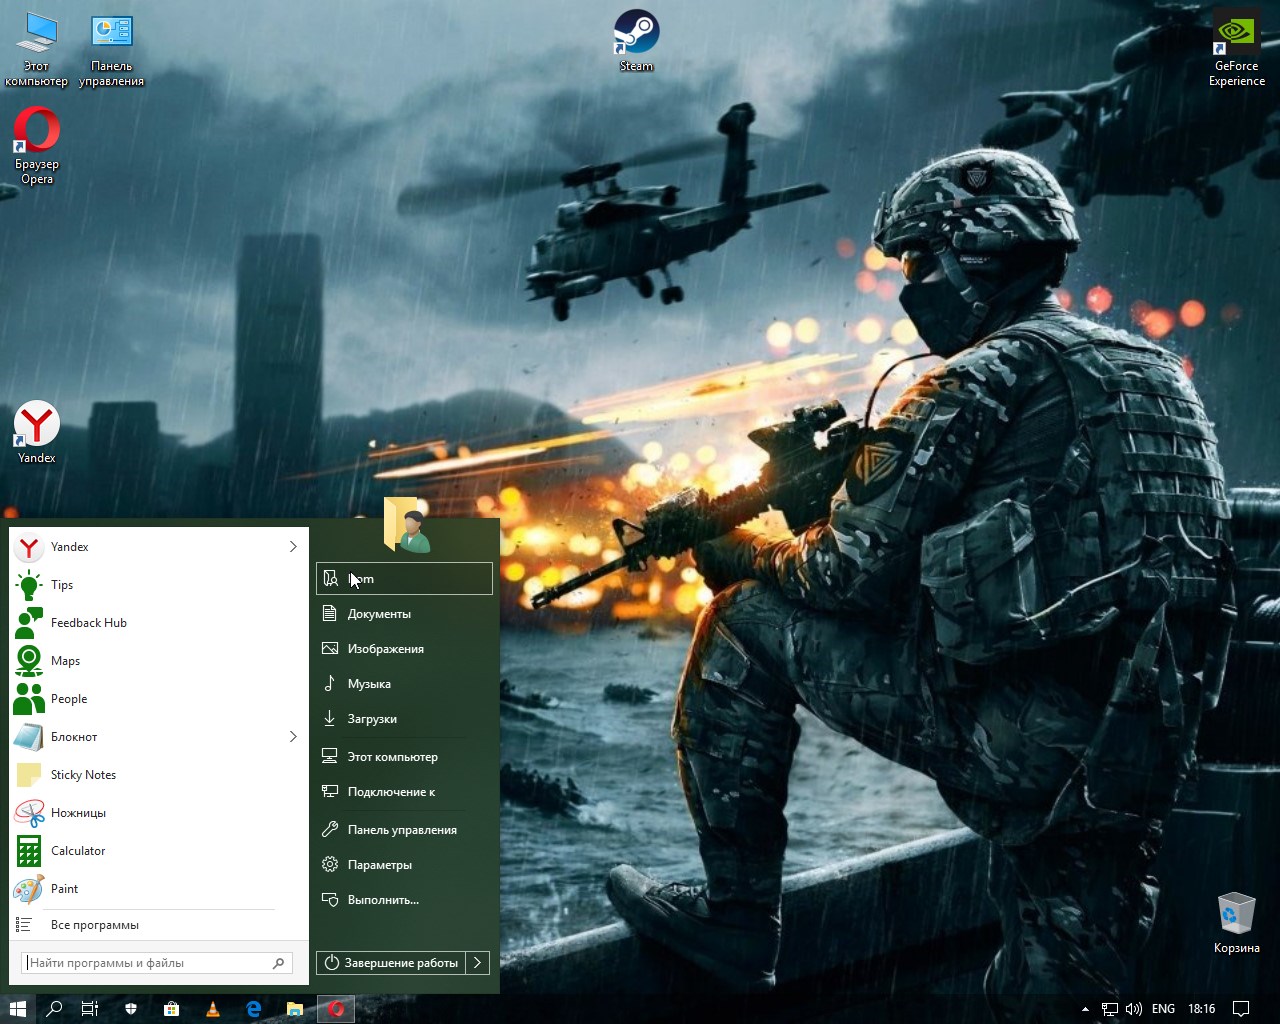
Task: Open the 18:16 taskbar clock
Action: tap(1201, 1009)
